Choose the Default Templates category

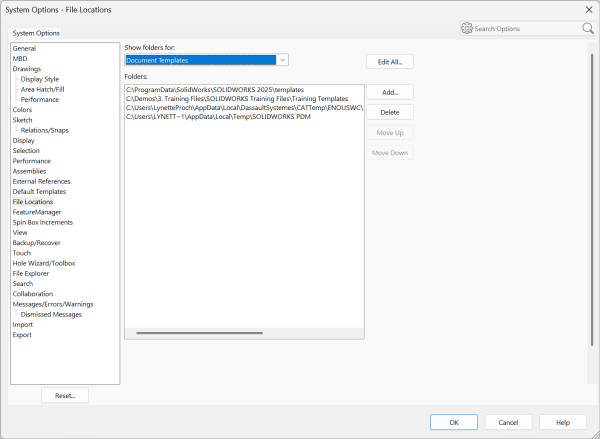(x=39, y=191)
